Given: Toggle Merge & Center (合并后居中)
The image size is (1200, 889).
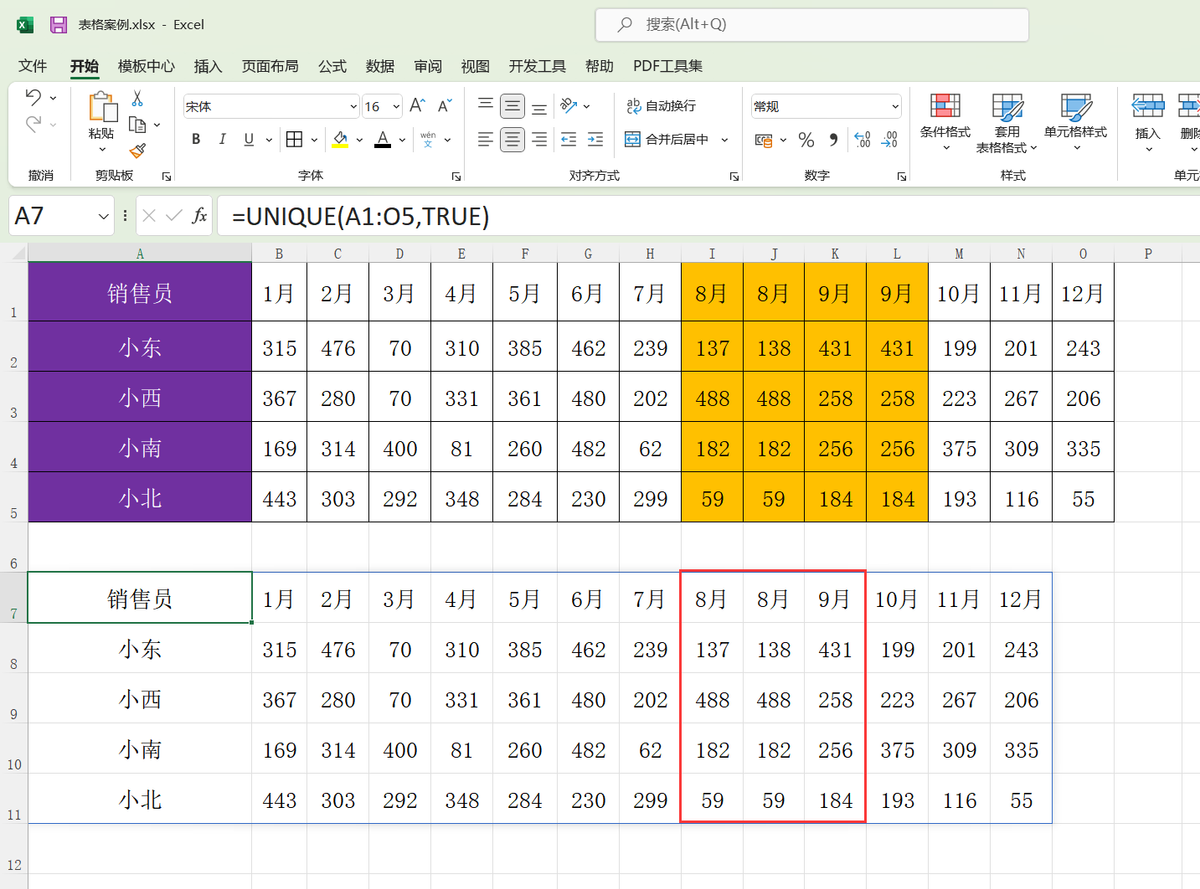Looking at the screenshot, I should [666, 139].
